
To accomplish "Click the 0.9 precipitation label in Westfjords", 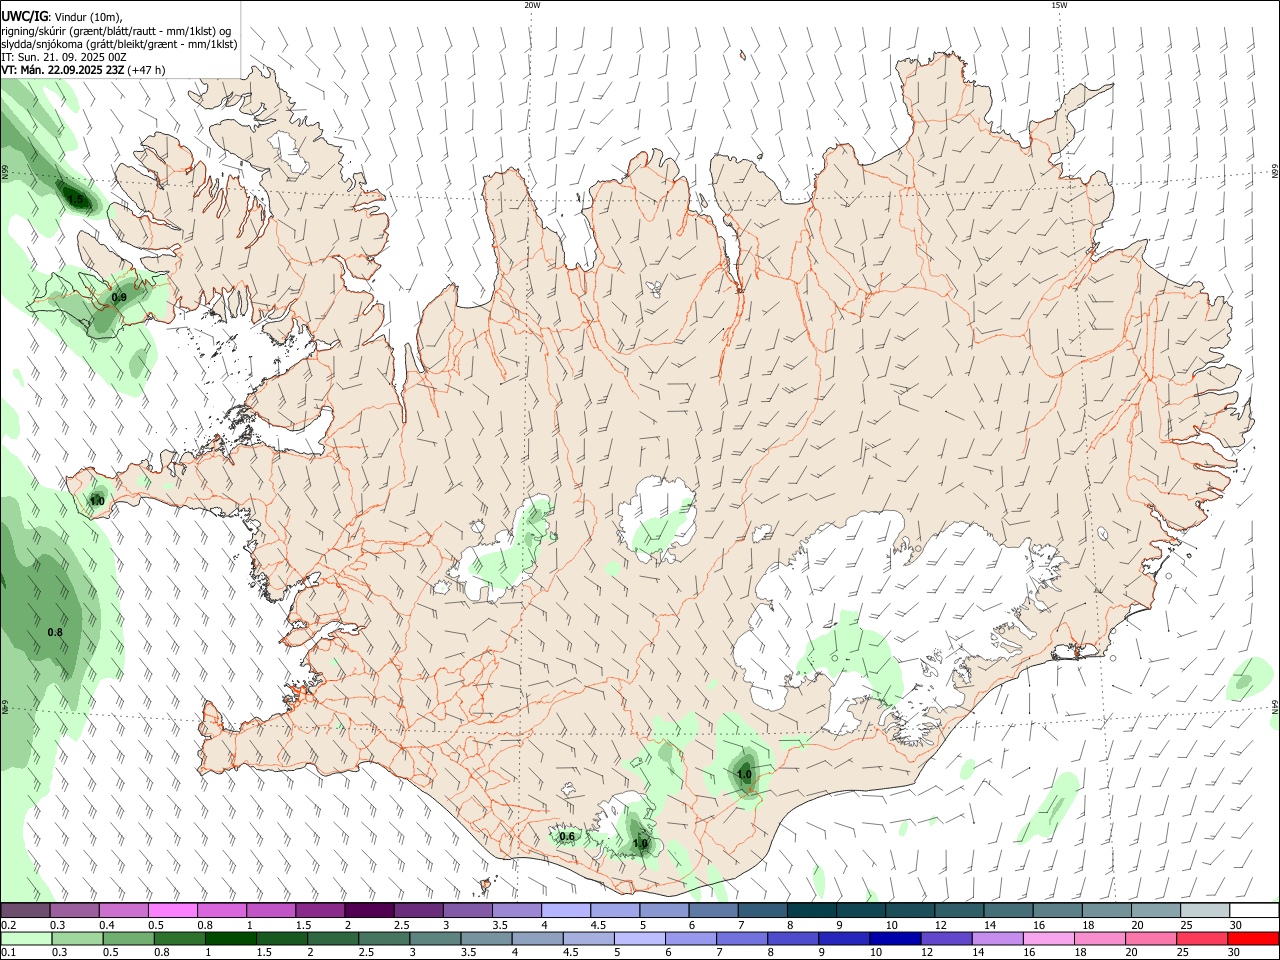I will pos(119,298).
